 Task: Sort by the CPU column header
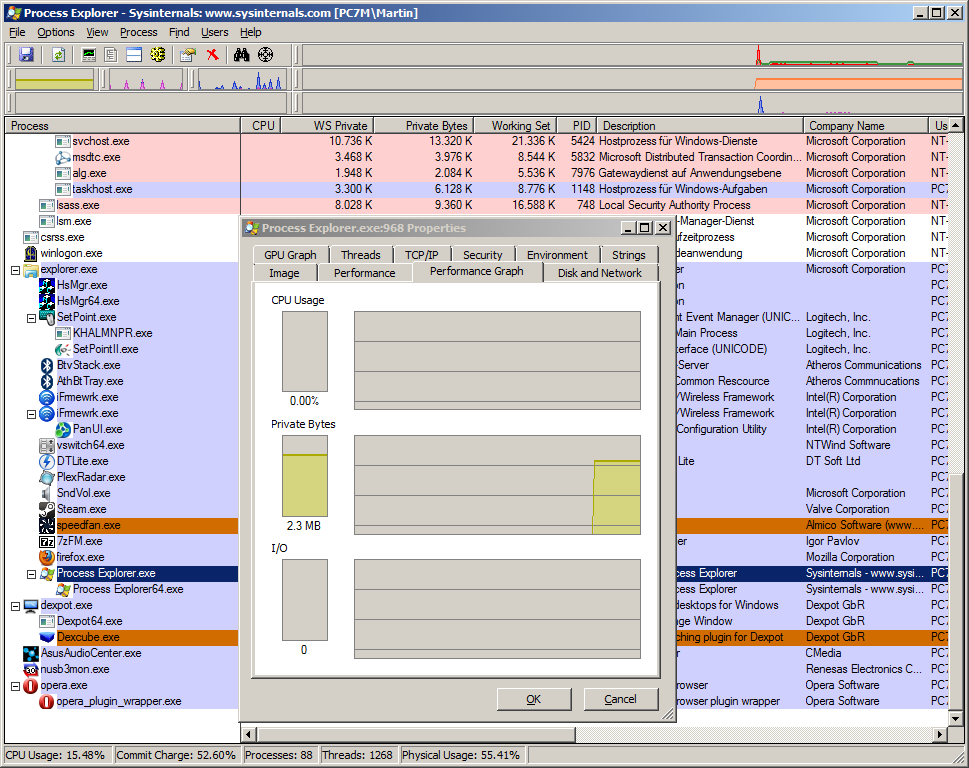pyautogui.click(x=262, y=125)
